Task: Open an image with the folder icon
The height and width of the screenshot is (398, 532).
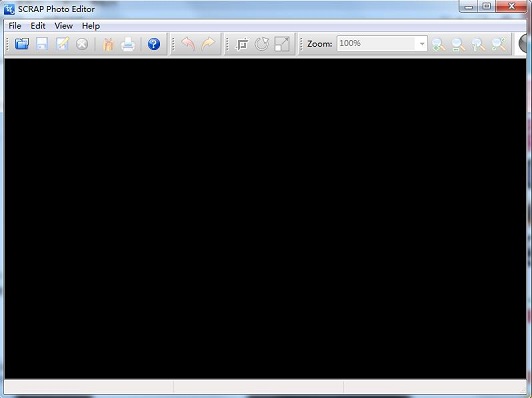Action: pos(22,44)
